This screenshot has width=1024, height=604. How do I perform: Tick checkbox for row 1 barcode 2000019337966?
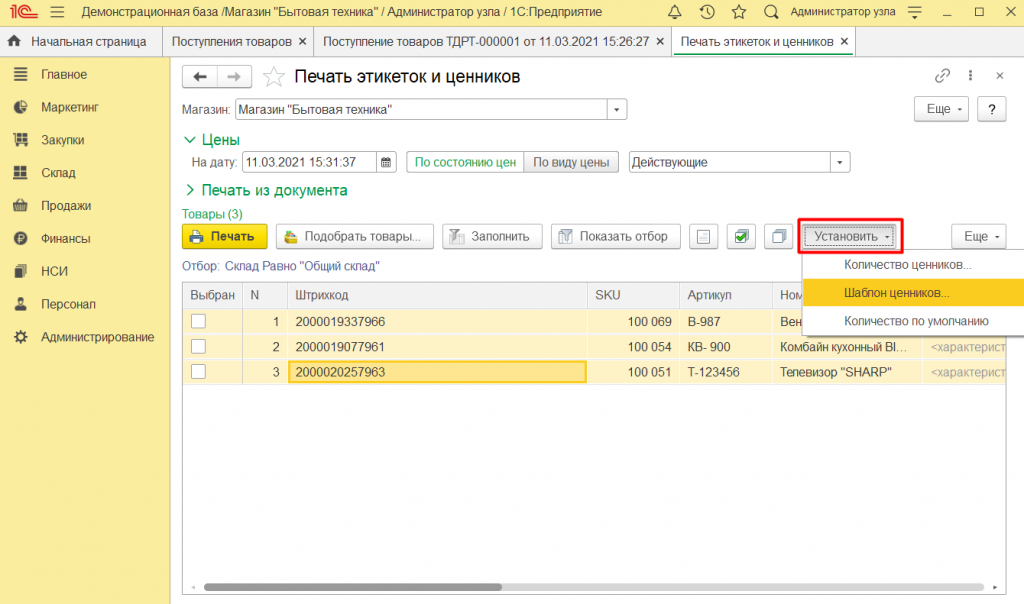pos(199,321)
